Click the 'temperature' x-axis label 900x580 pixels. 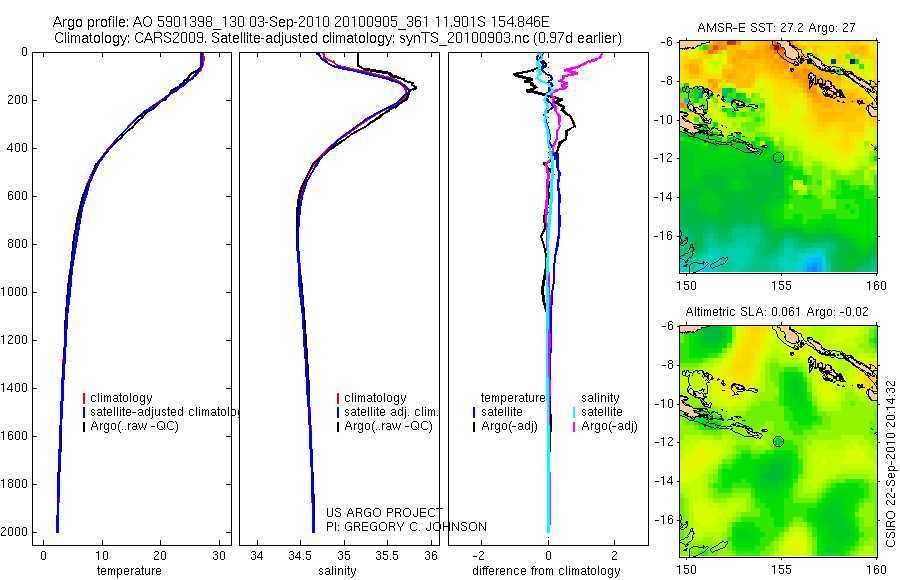tap(129, 571)
